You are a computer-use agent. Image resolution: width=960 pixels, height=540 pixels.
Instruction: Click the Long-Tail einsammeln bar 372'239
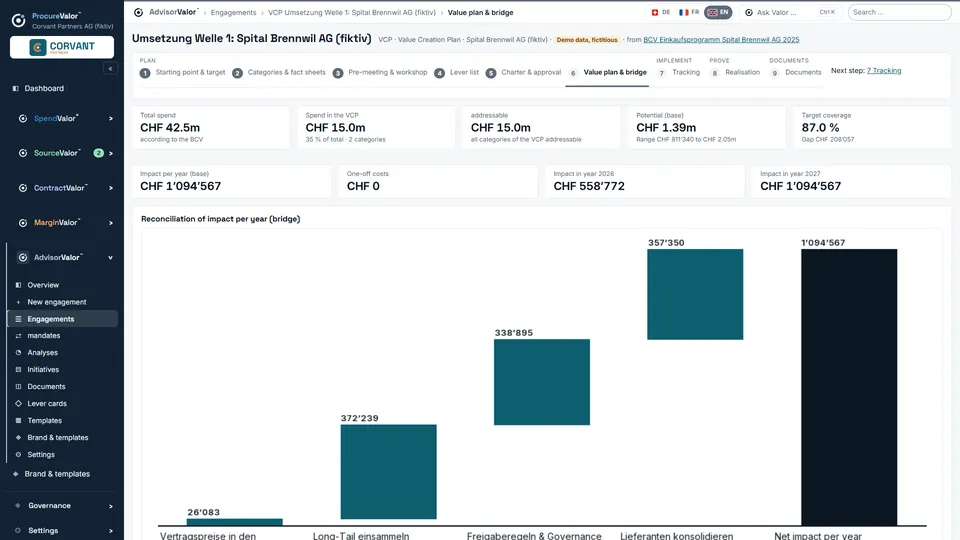pos(389,472)
